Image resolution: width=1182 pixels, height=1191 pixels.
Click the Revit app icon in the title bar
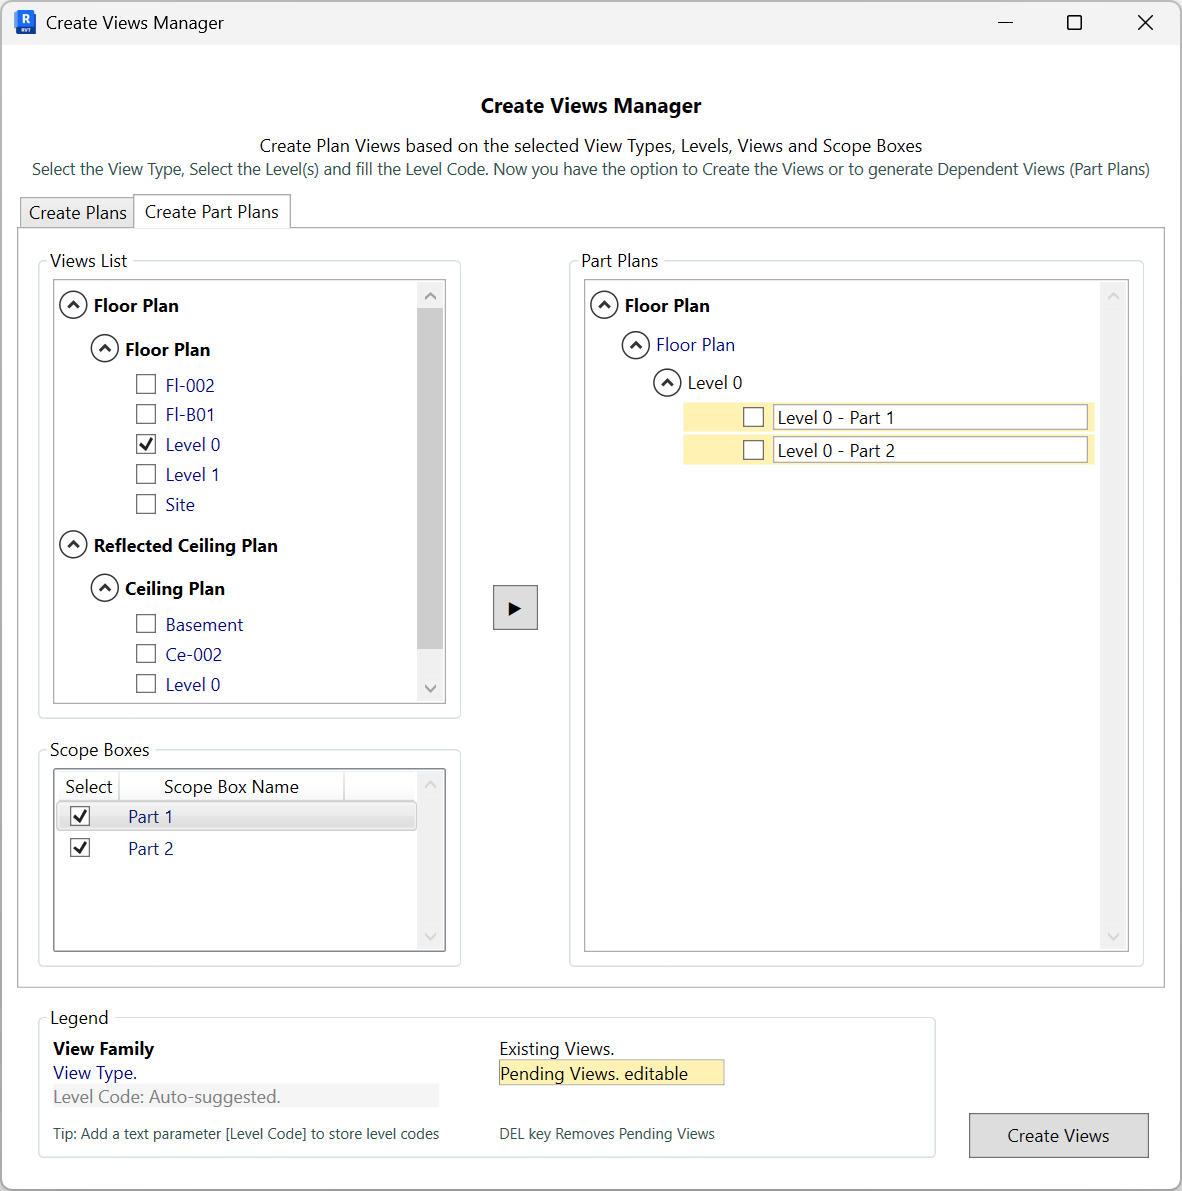tap(25, 22)
